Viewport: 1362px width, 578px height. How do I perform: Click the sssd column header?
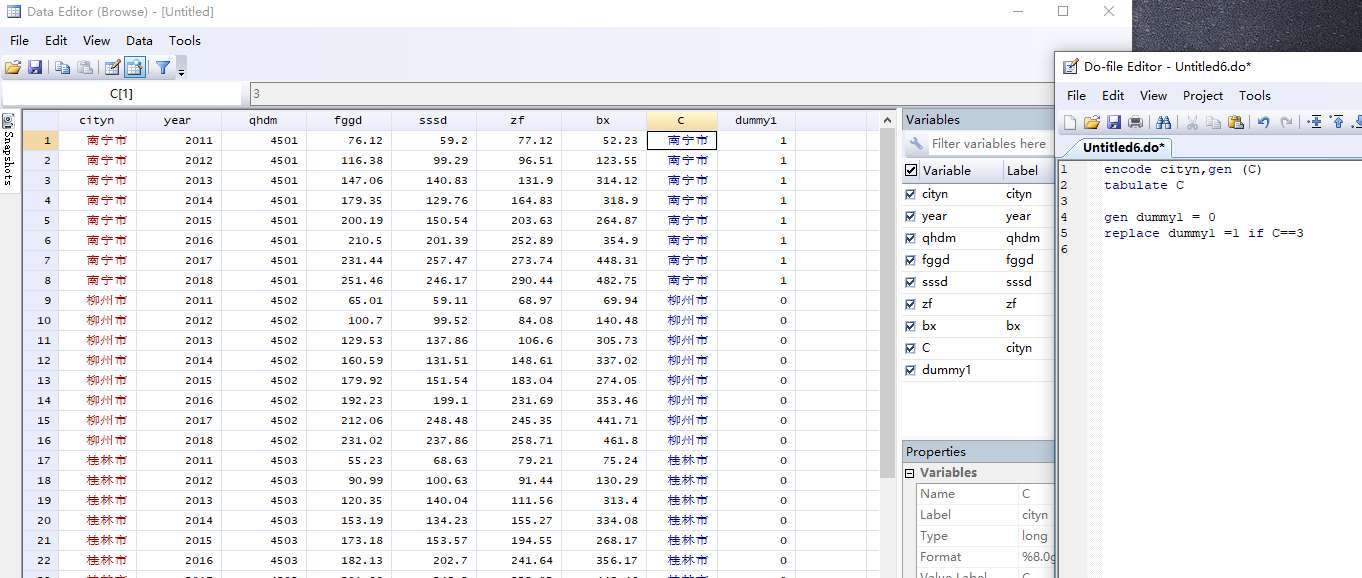pyautogui.click(x=433, y=120)
